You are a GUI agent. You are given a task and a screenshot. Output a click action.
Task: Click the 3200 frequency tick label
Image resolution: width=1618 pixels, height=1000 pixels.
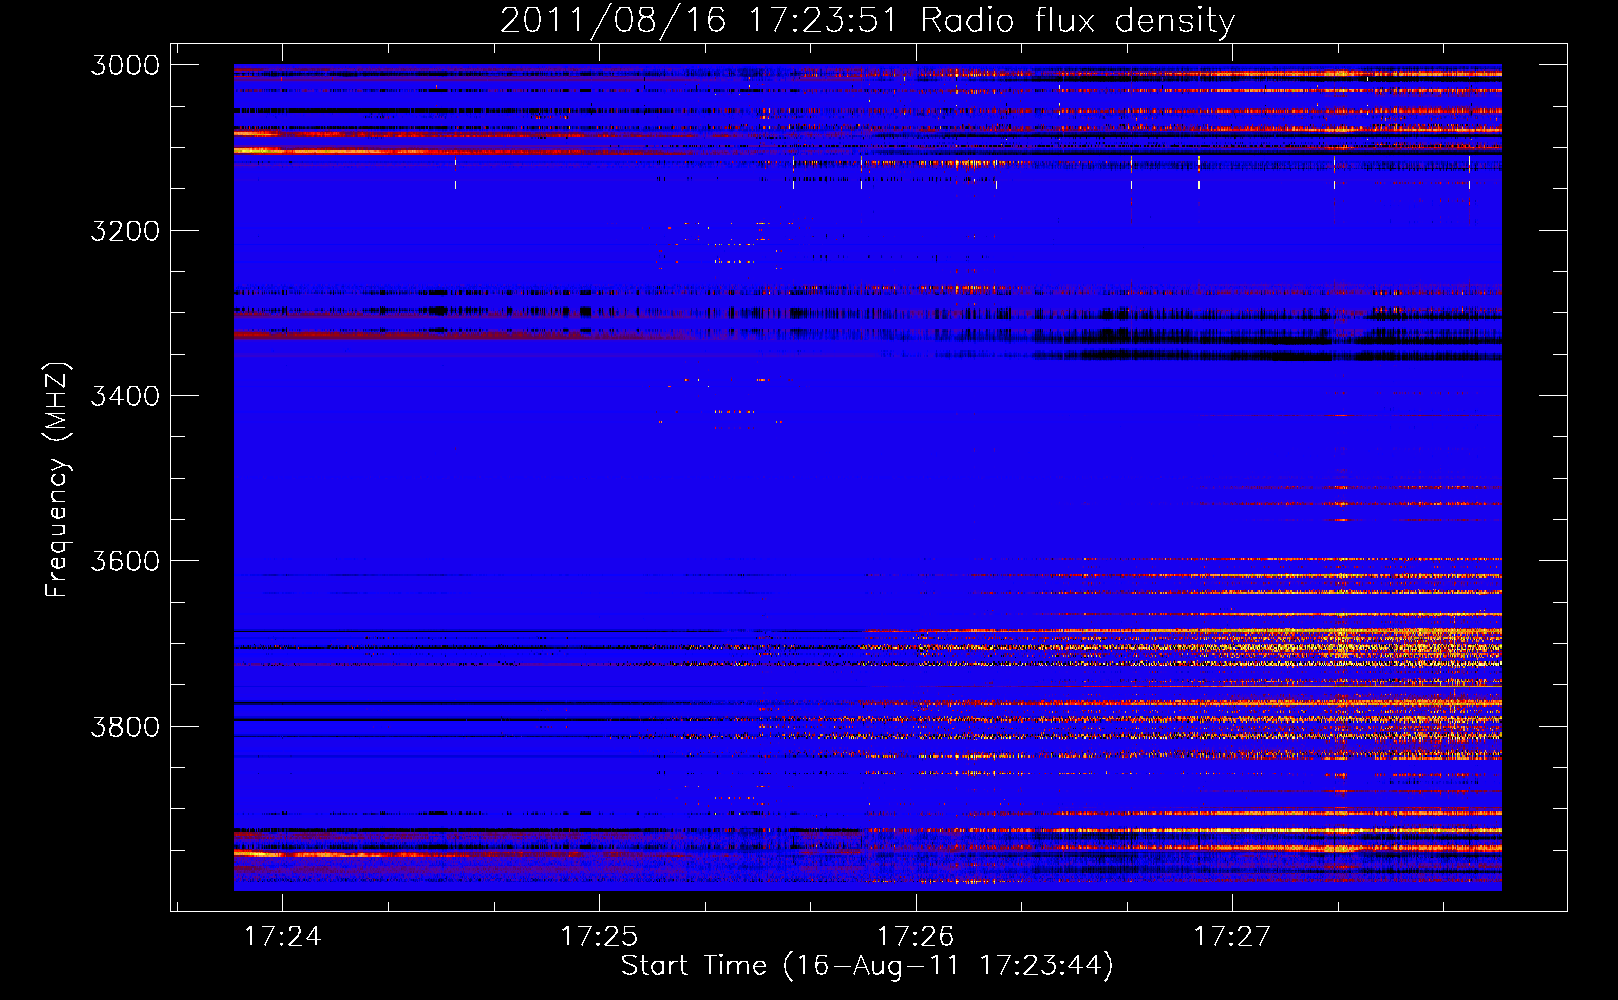pos(125,231)
